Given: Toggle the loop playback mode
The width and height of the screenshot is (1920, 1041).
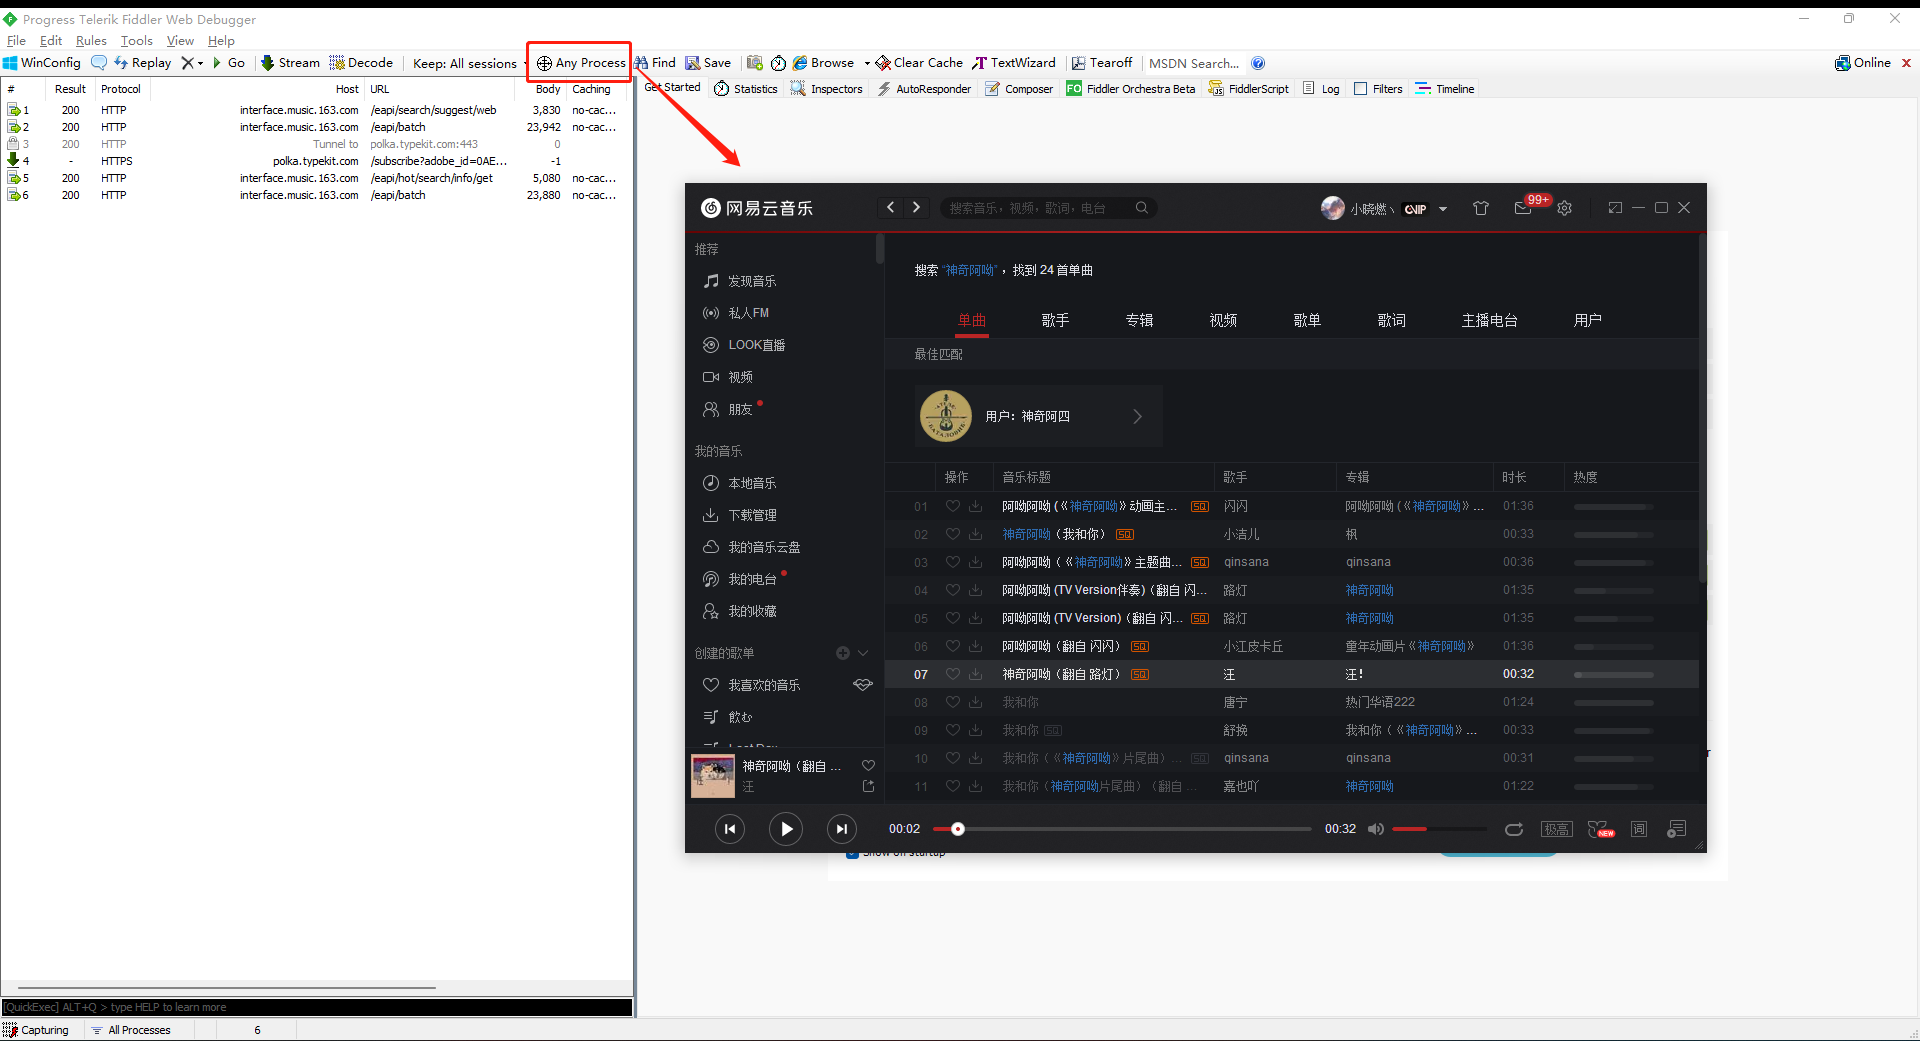Looking at the screenshot, I should point(1514,829).
